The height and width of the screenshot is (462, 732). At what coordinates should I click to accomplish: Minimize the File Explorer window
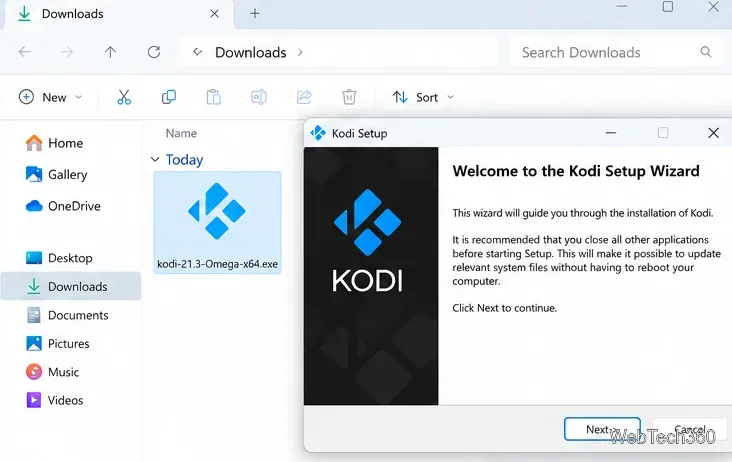pos(621,7)
